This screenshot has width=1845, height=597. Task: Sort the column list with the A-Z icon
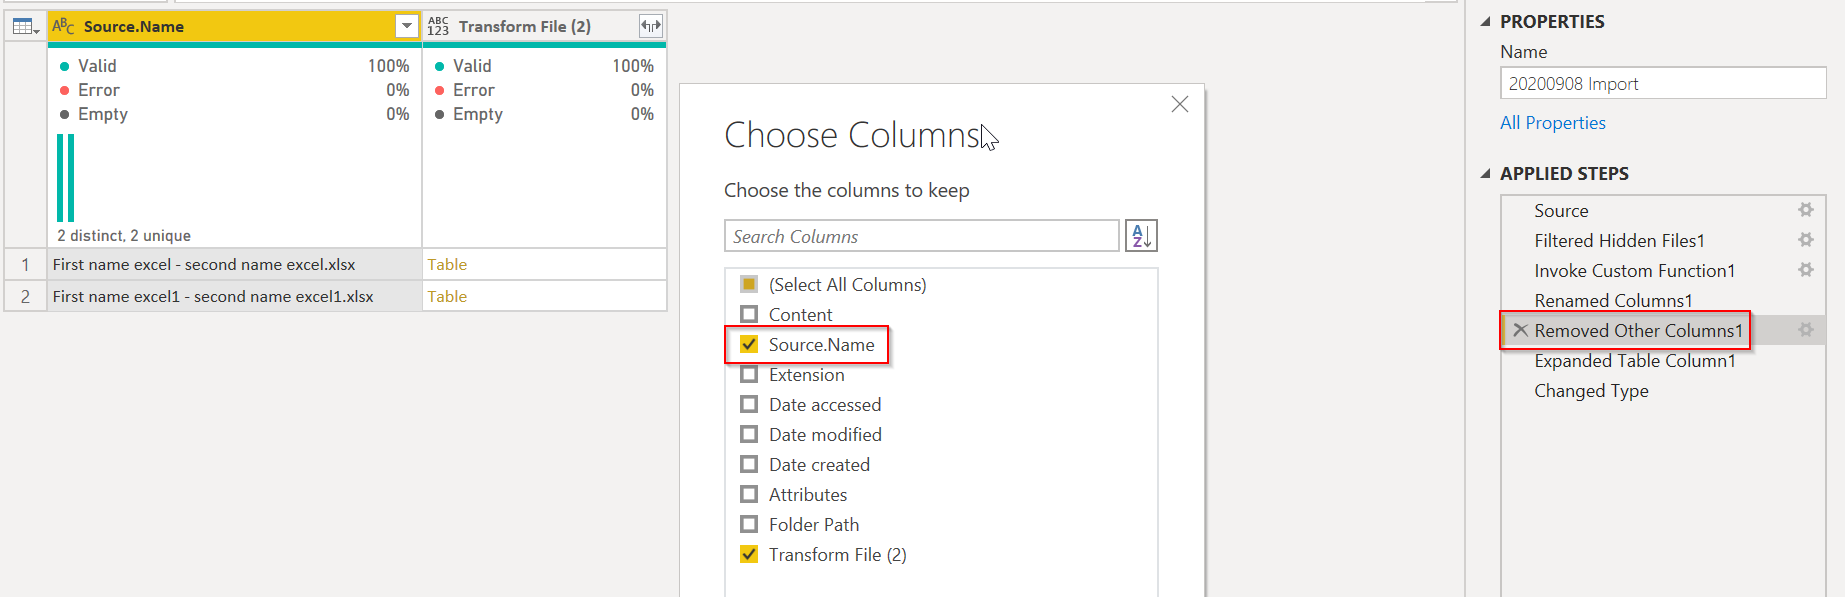pos(1141,236)
